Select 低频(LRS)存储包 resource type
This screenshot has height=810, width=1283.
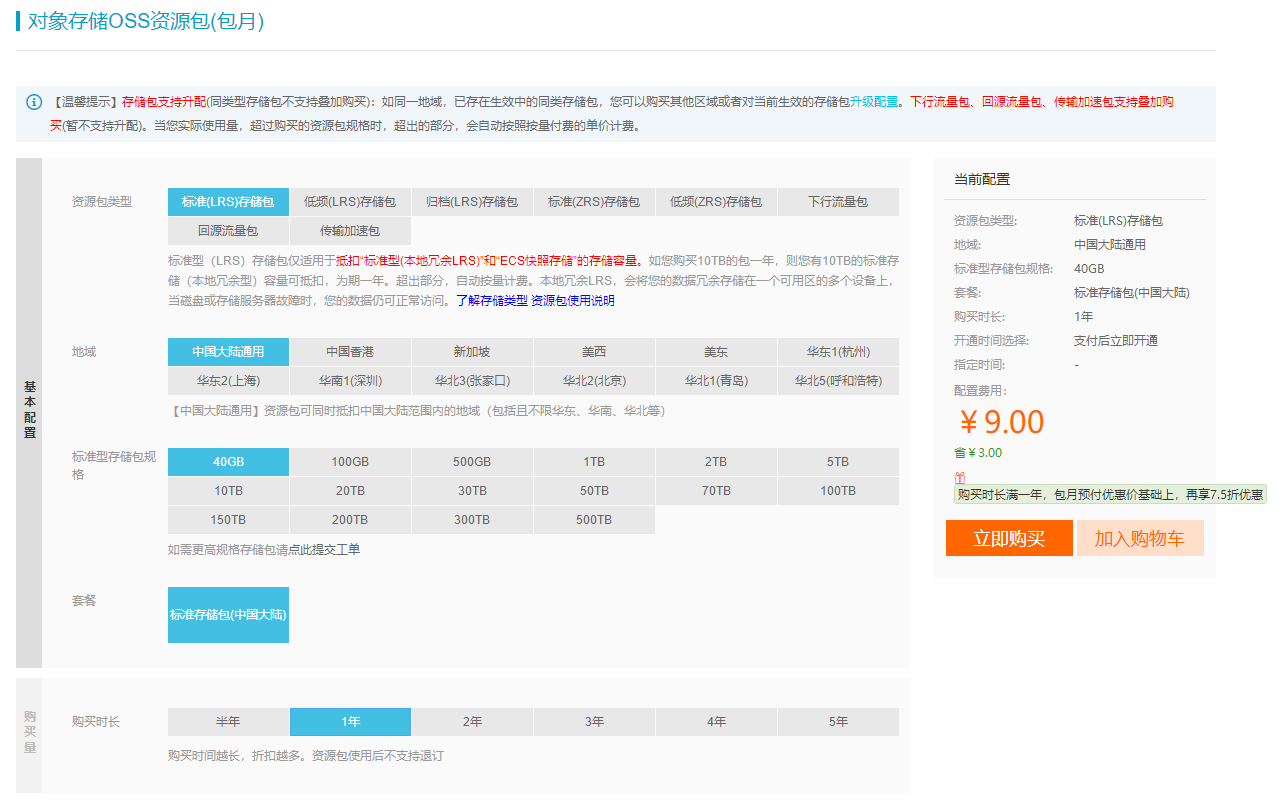pyautogui.click(x=350, y=202)
